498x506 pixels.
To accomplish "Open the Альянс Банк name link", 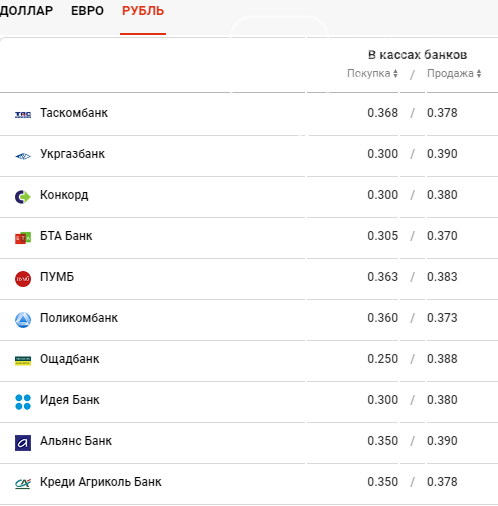I will point(76,441).
